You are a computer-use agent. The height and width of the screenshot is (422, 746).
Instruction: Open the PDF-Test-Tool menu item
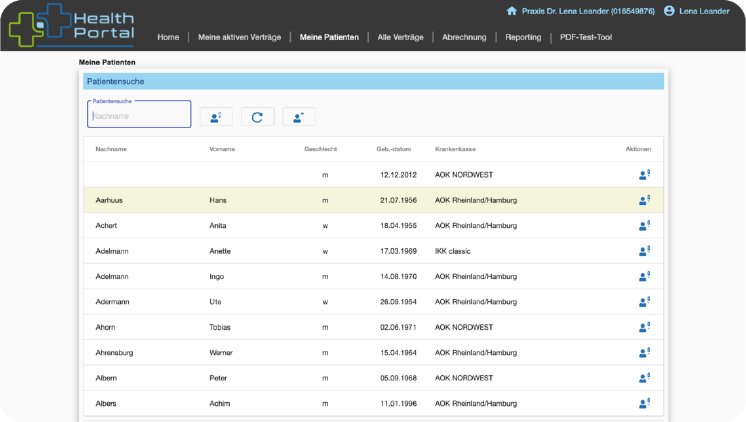click(x=586, y=38)
